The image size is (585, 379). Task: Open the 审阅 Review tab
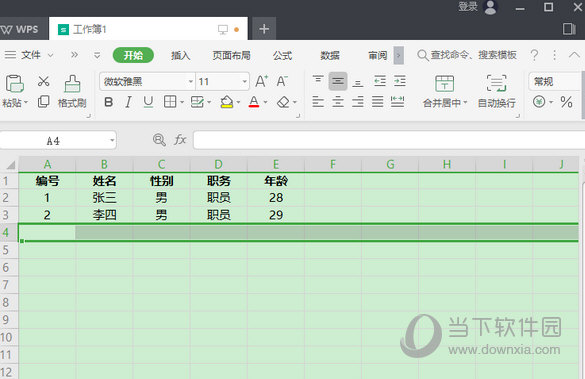coord(378,56)
